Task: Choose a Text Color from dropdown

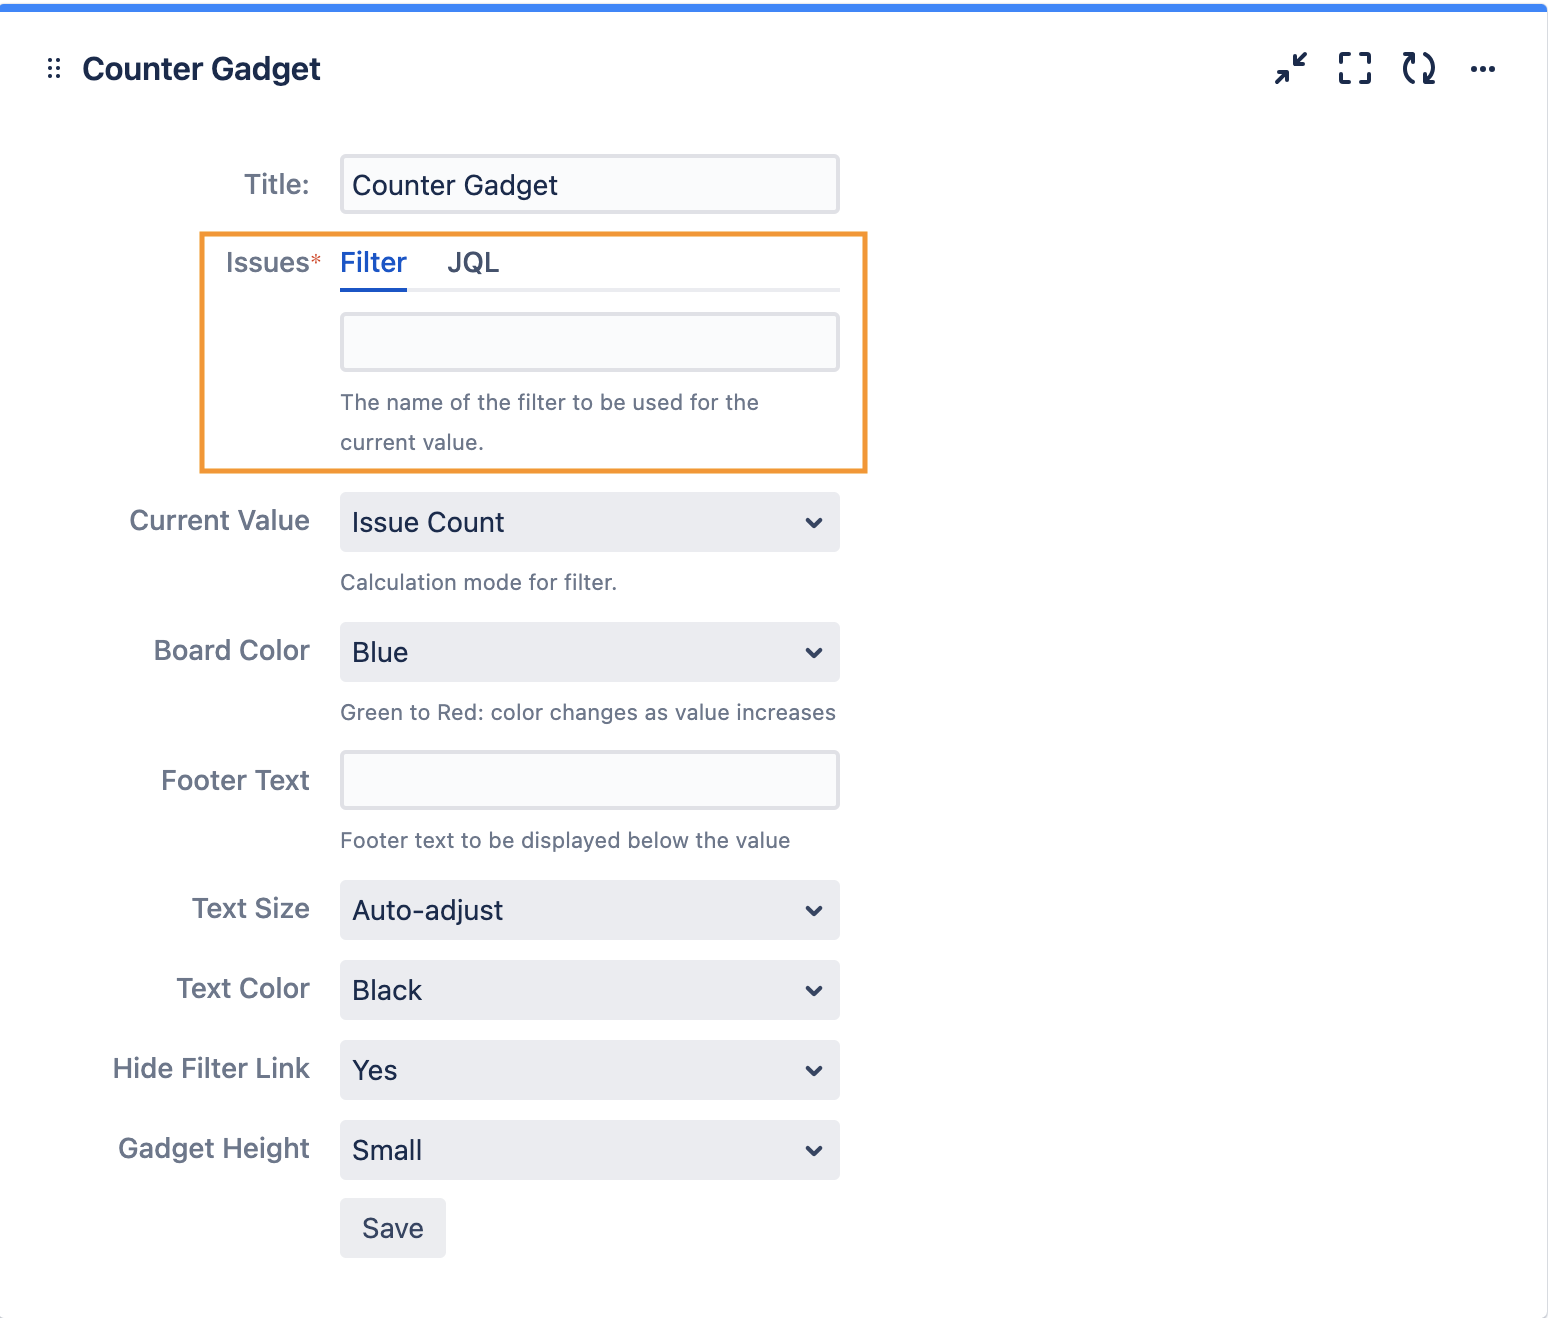Action: pos(589,990)
